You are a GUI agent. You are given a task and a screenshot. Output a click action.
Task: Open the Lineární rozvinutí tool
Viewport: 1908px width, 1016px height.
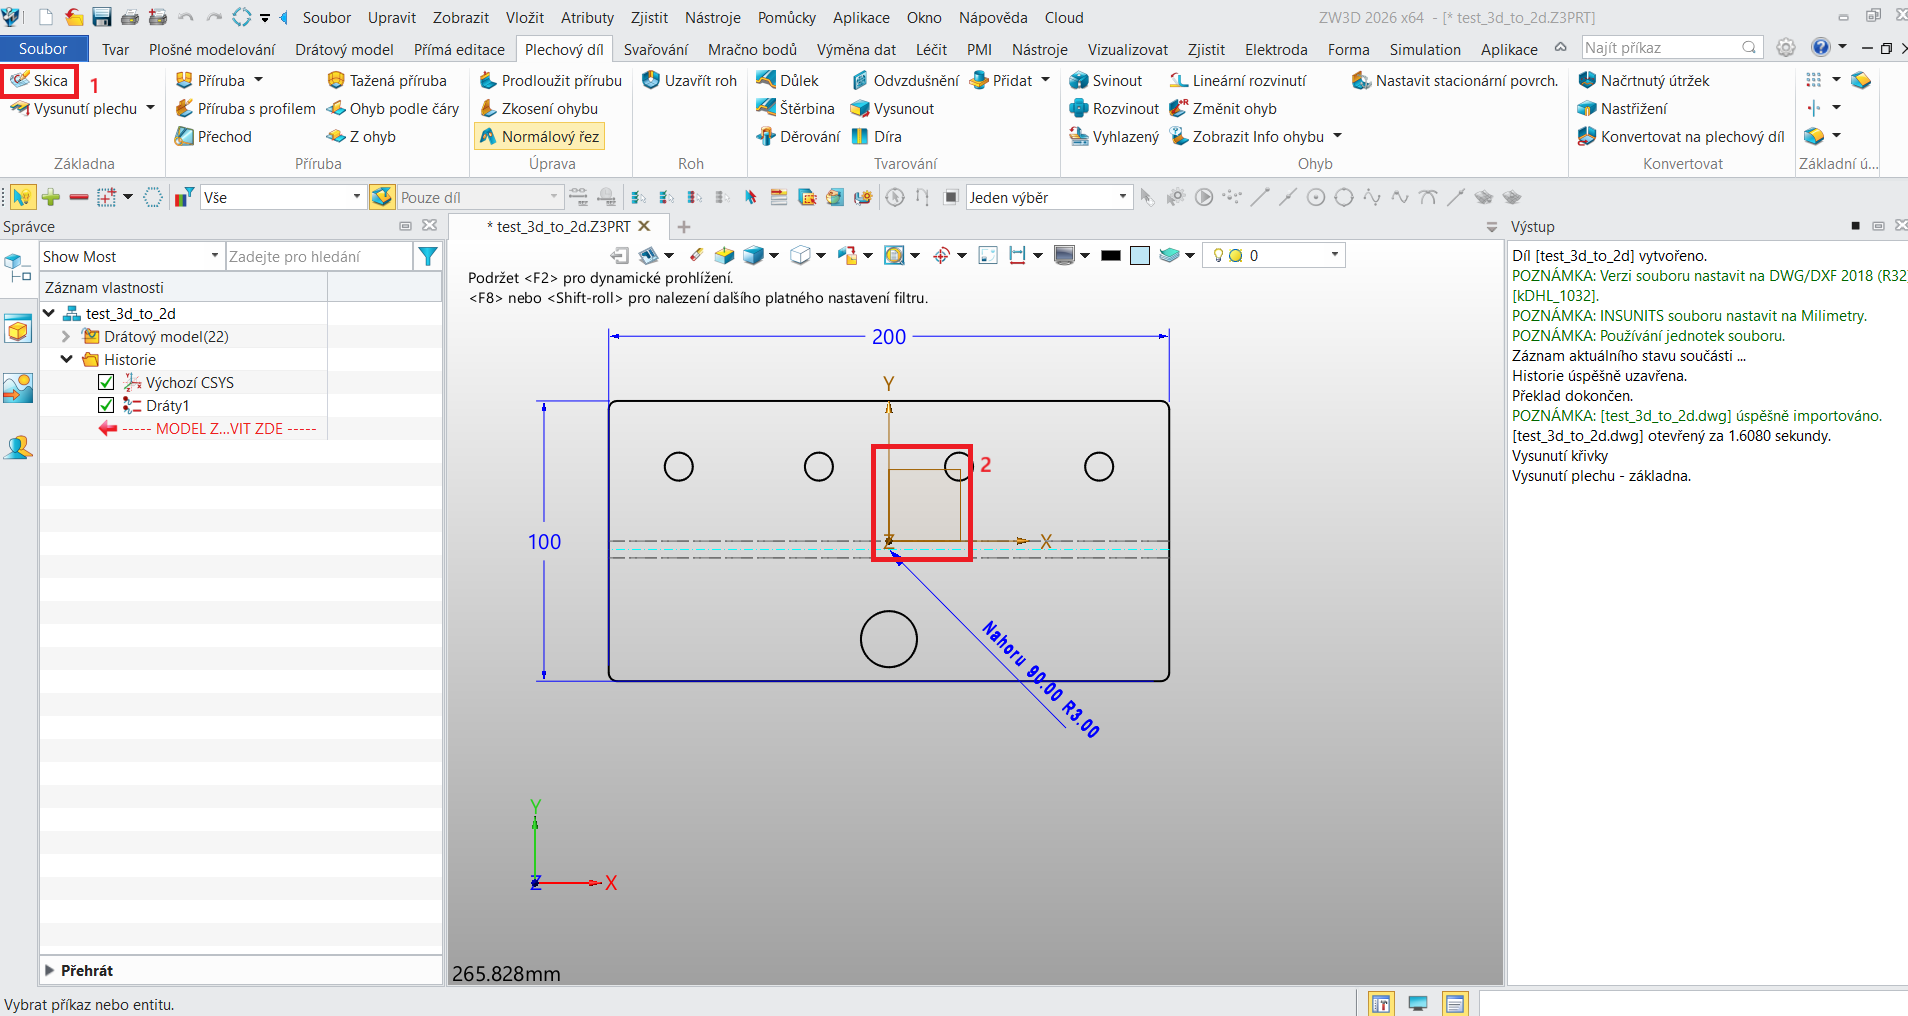tap(1238, 80)
